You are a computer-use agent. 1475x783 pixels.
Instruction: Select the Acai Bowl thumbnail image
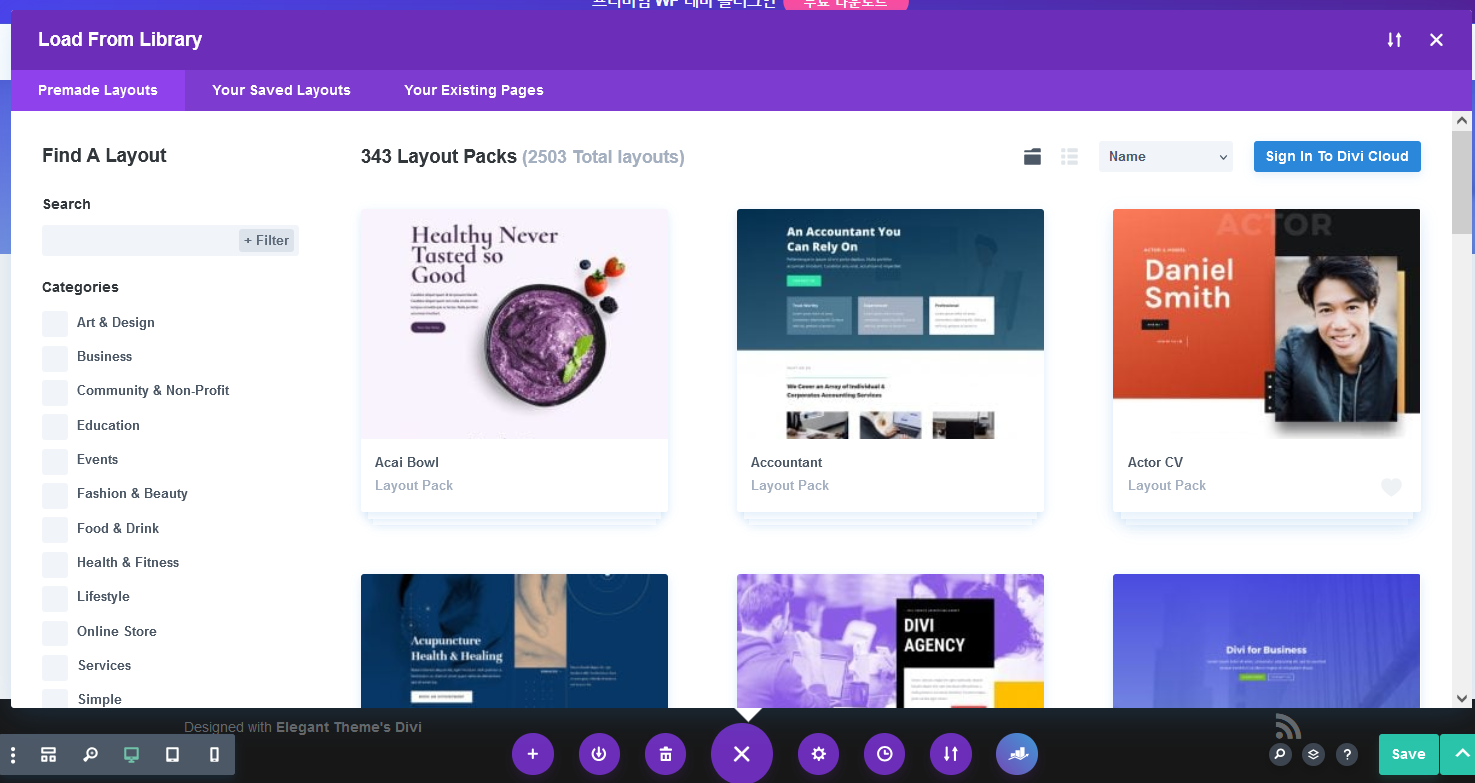tap(514, 324)
